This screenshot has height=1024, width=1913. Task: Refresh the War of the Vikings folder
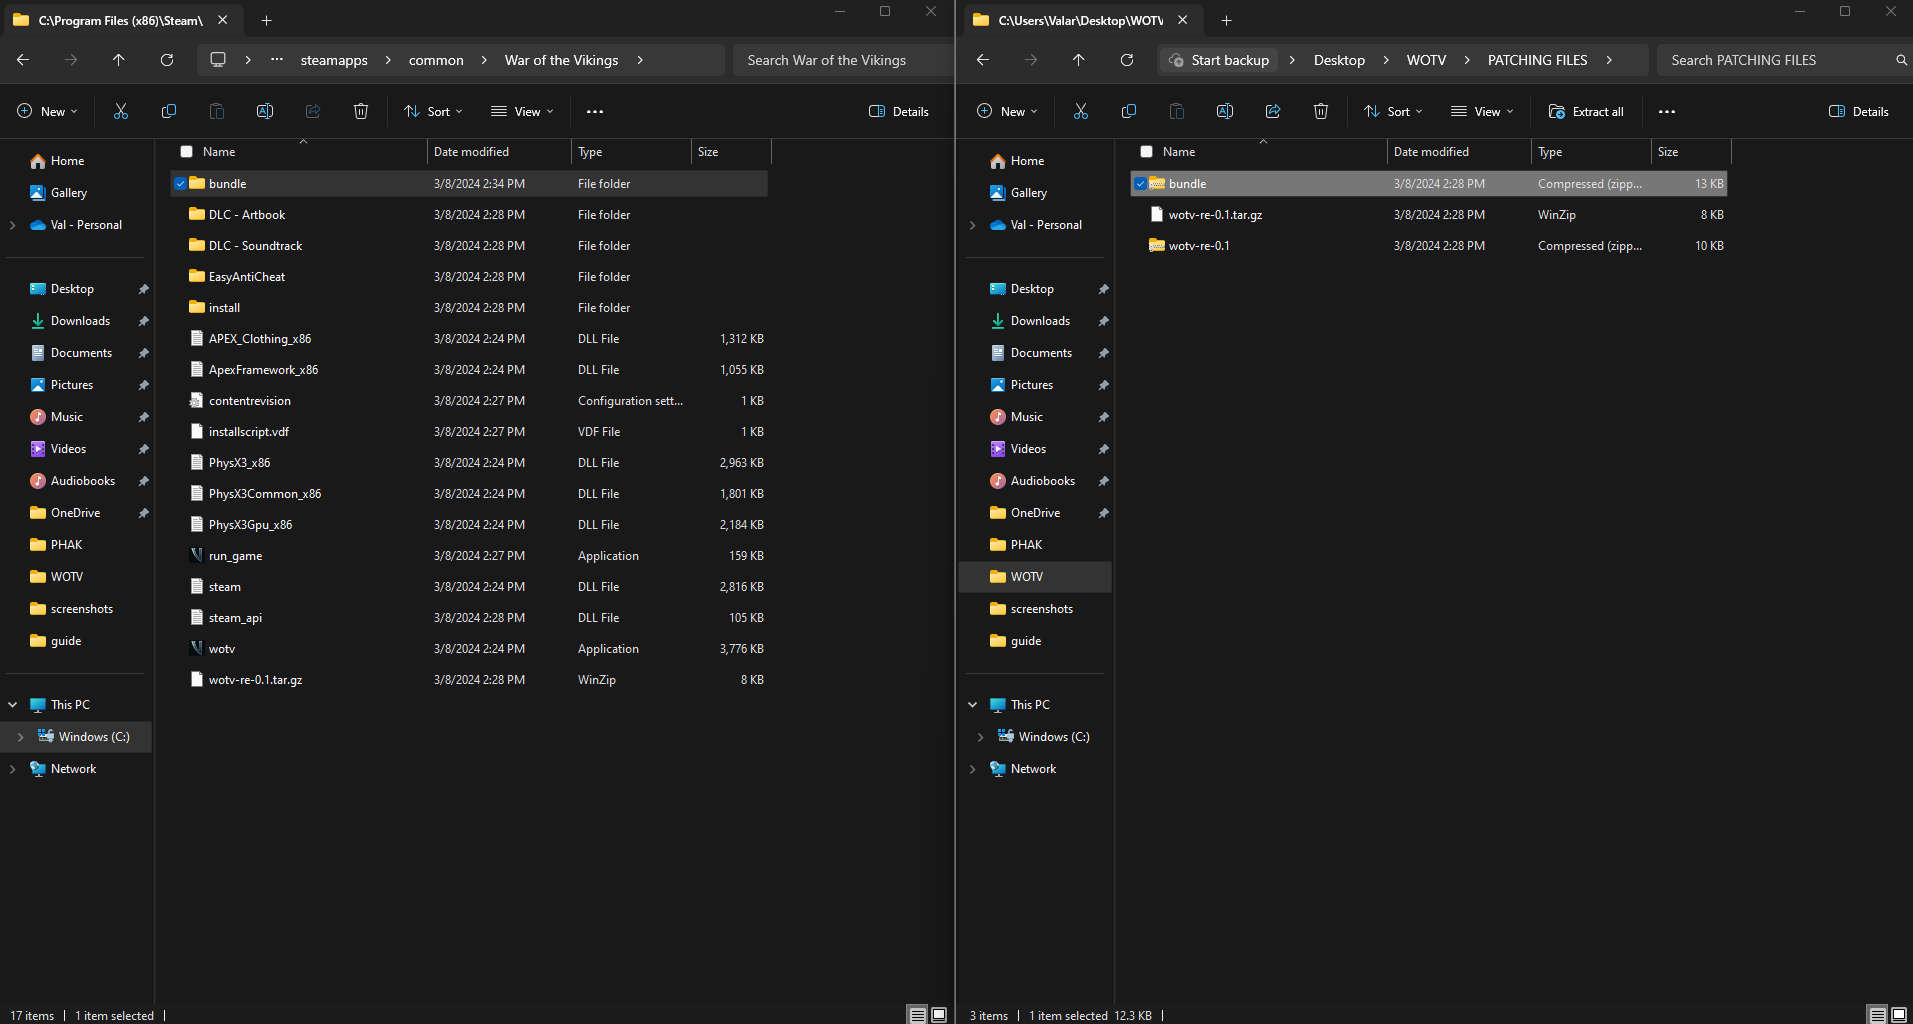point(167,60)
